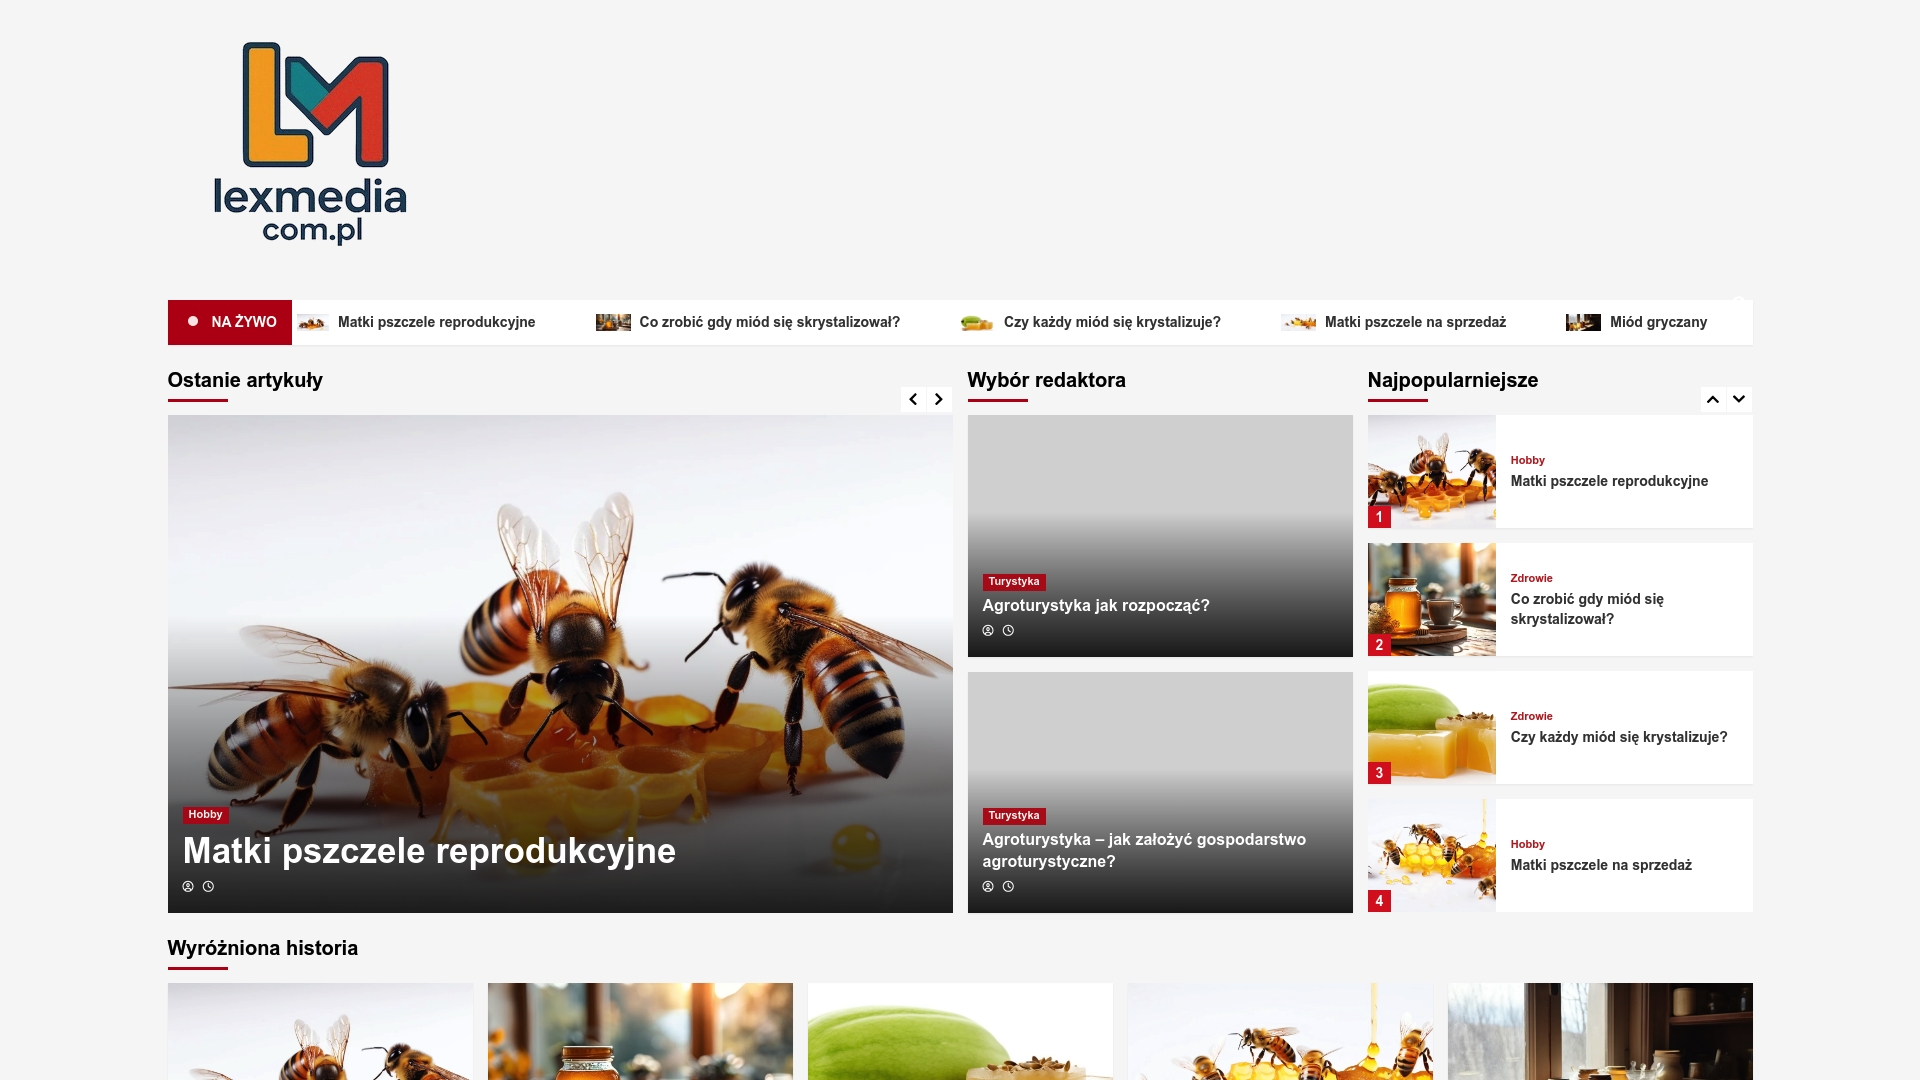
Task: Click the first Wyróżniona historia thumbnail
Action: pos(320,1030)
